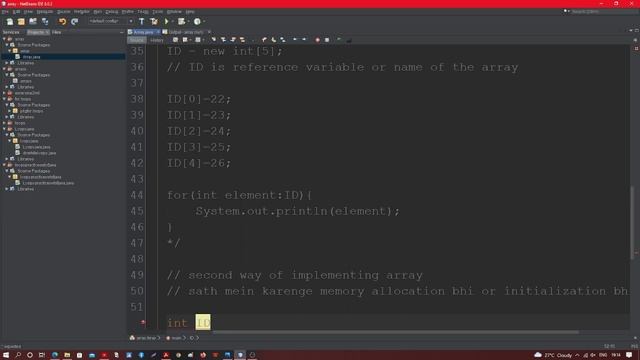Click the main breadcrumb below editor
The width and height of the screenshot is (640, 360).
coord(176,338)
